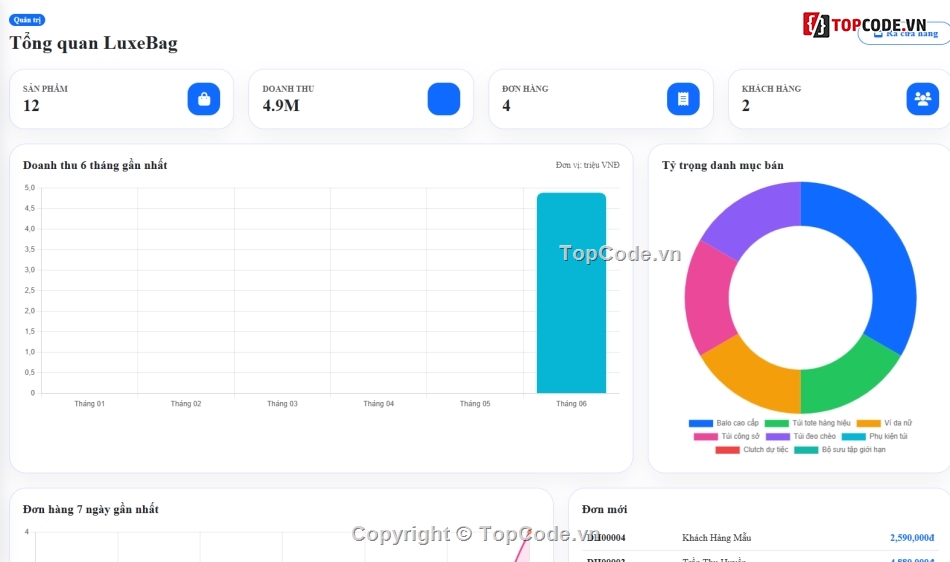This screenshot has height=562, width=950.
Task: Toggle Túi đeo chéo legend swatch
Action: [x=778, y=437]
